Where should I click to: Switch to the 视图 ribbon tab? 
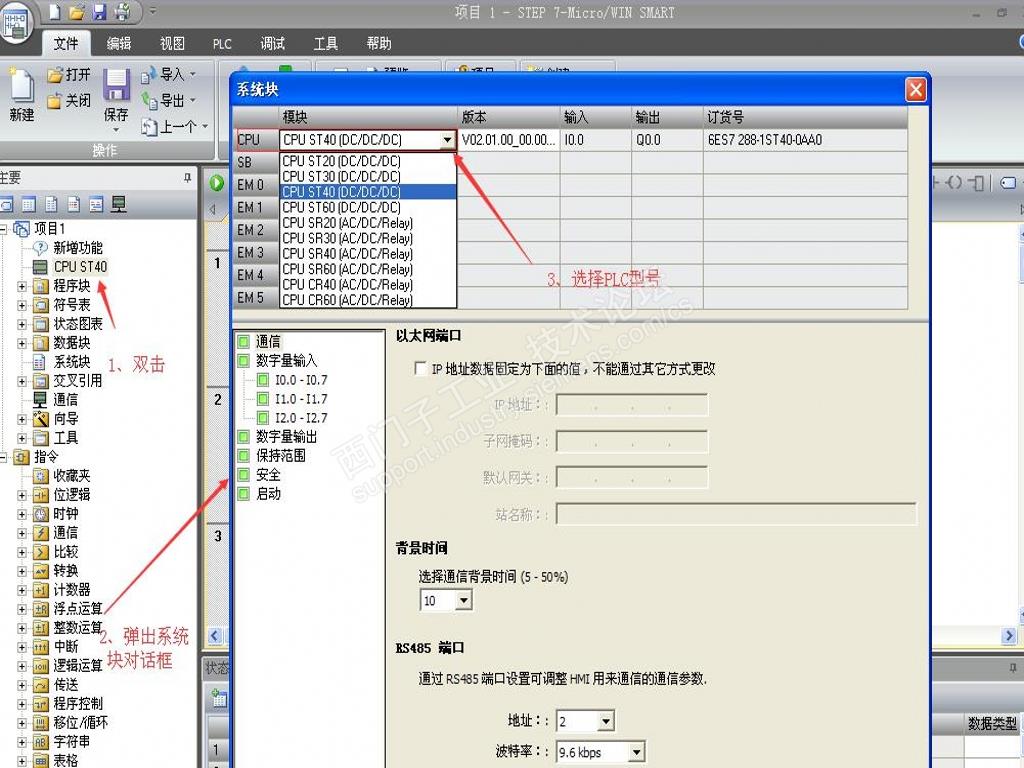[x=172, y=44]
